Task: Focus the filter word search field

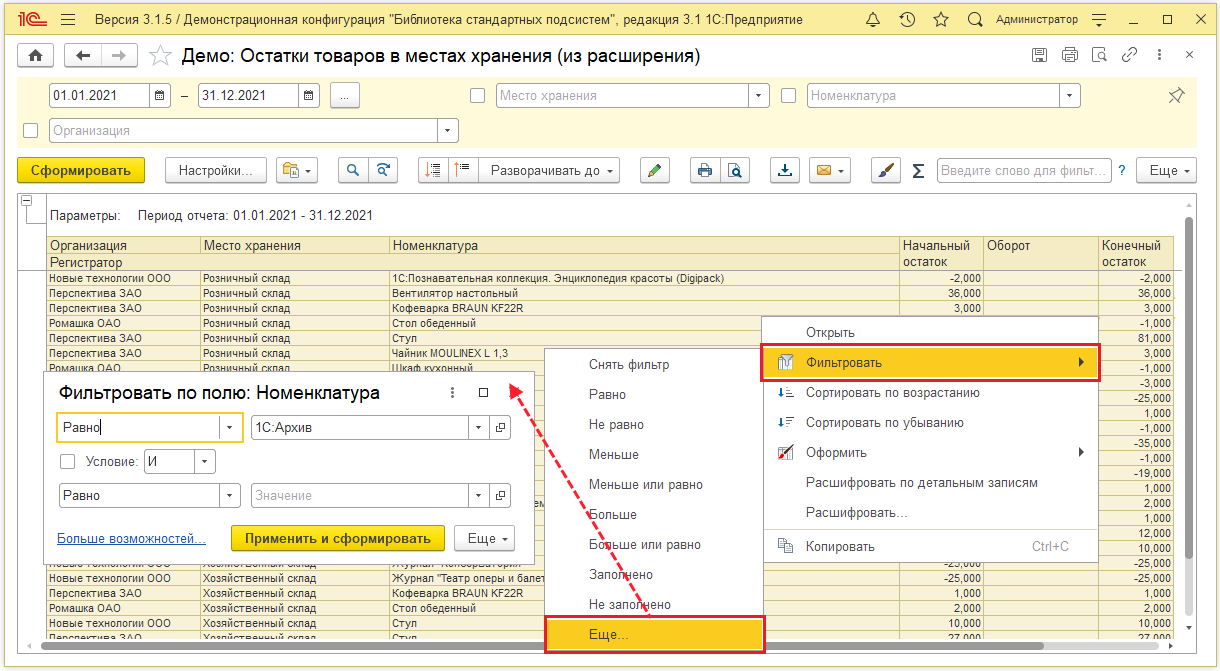Action: tap(1024, 171)
